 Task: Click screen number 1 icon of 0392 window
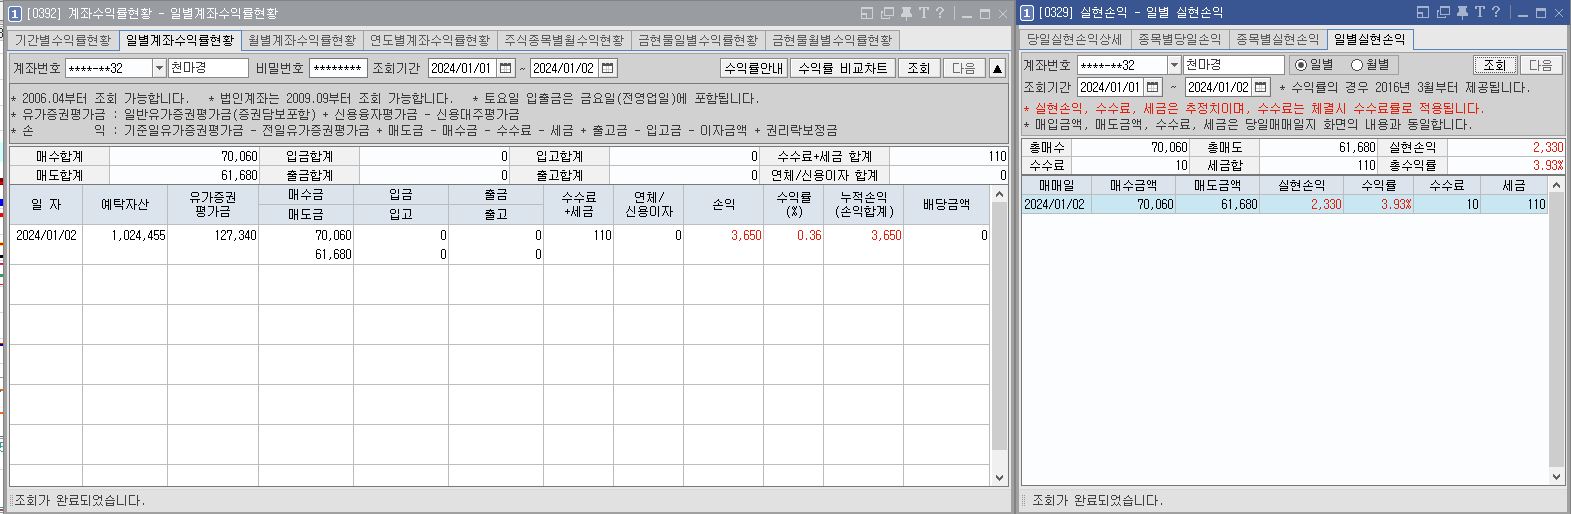15,13
